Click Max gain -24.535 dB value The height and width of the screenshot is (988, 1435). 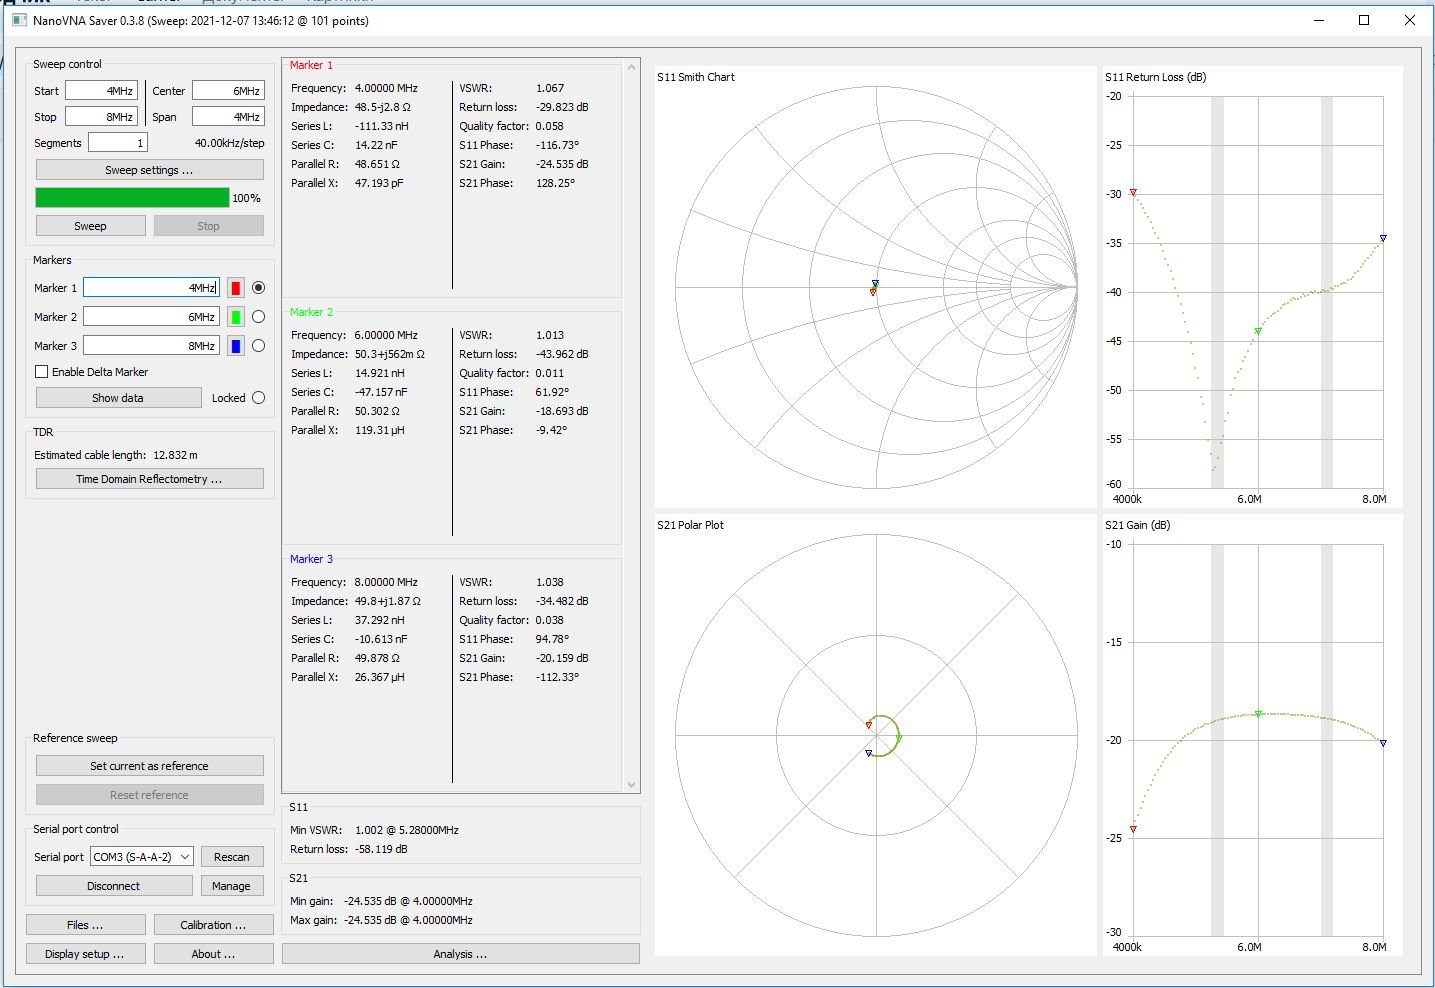[x=408, y=920]
